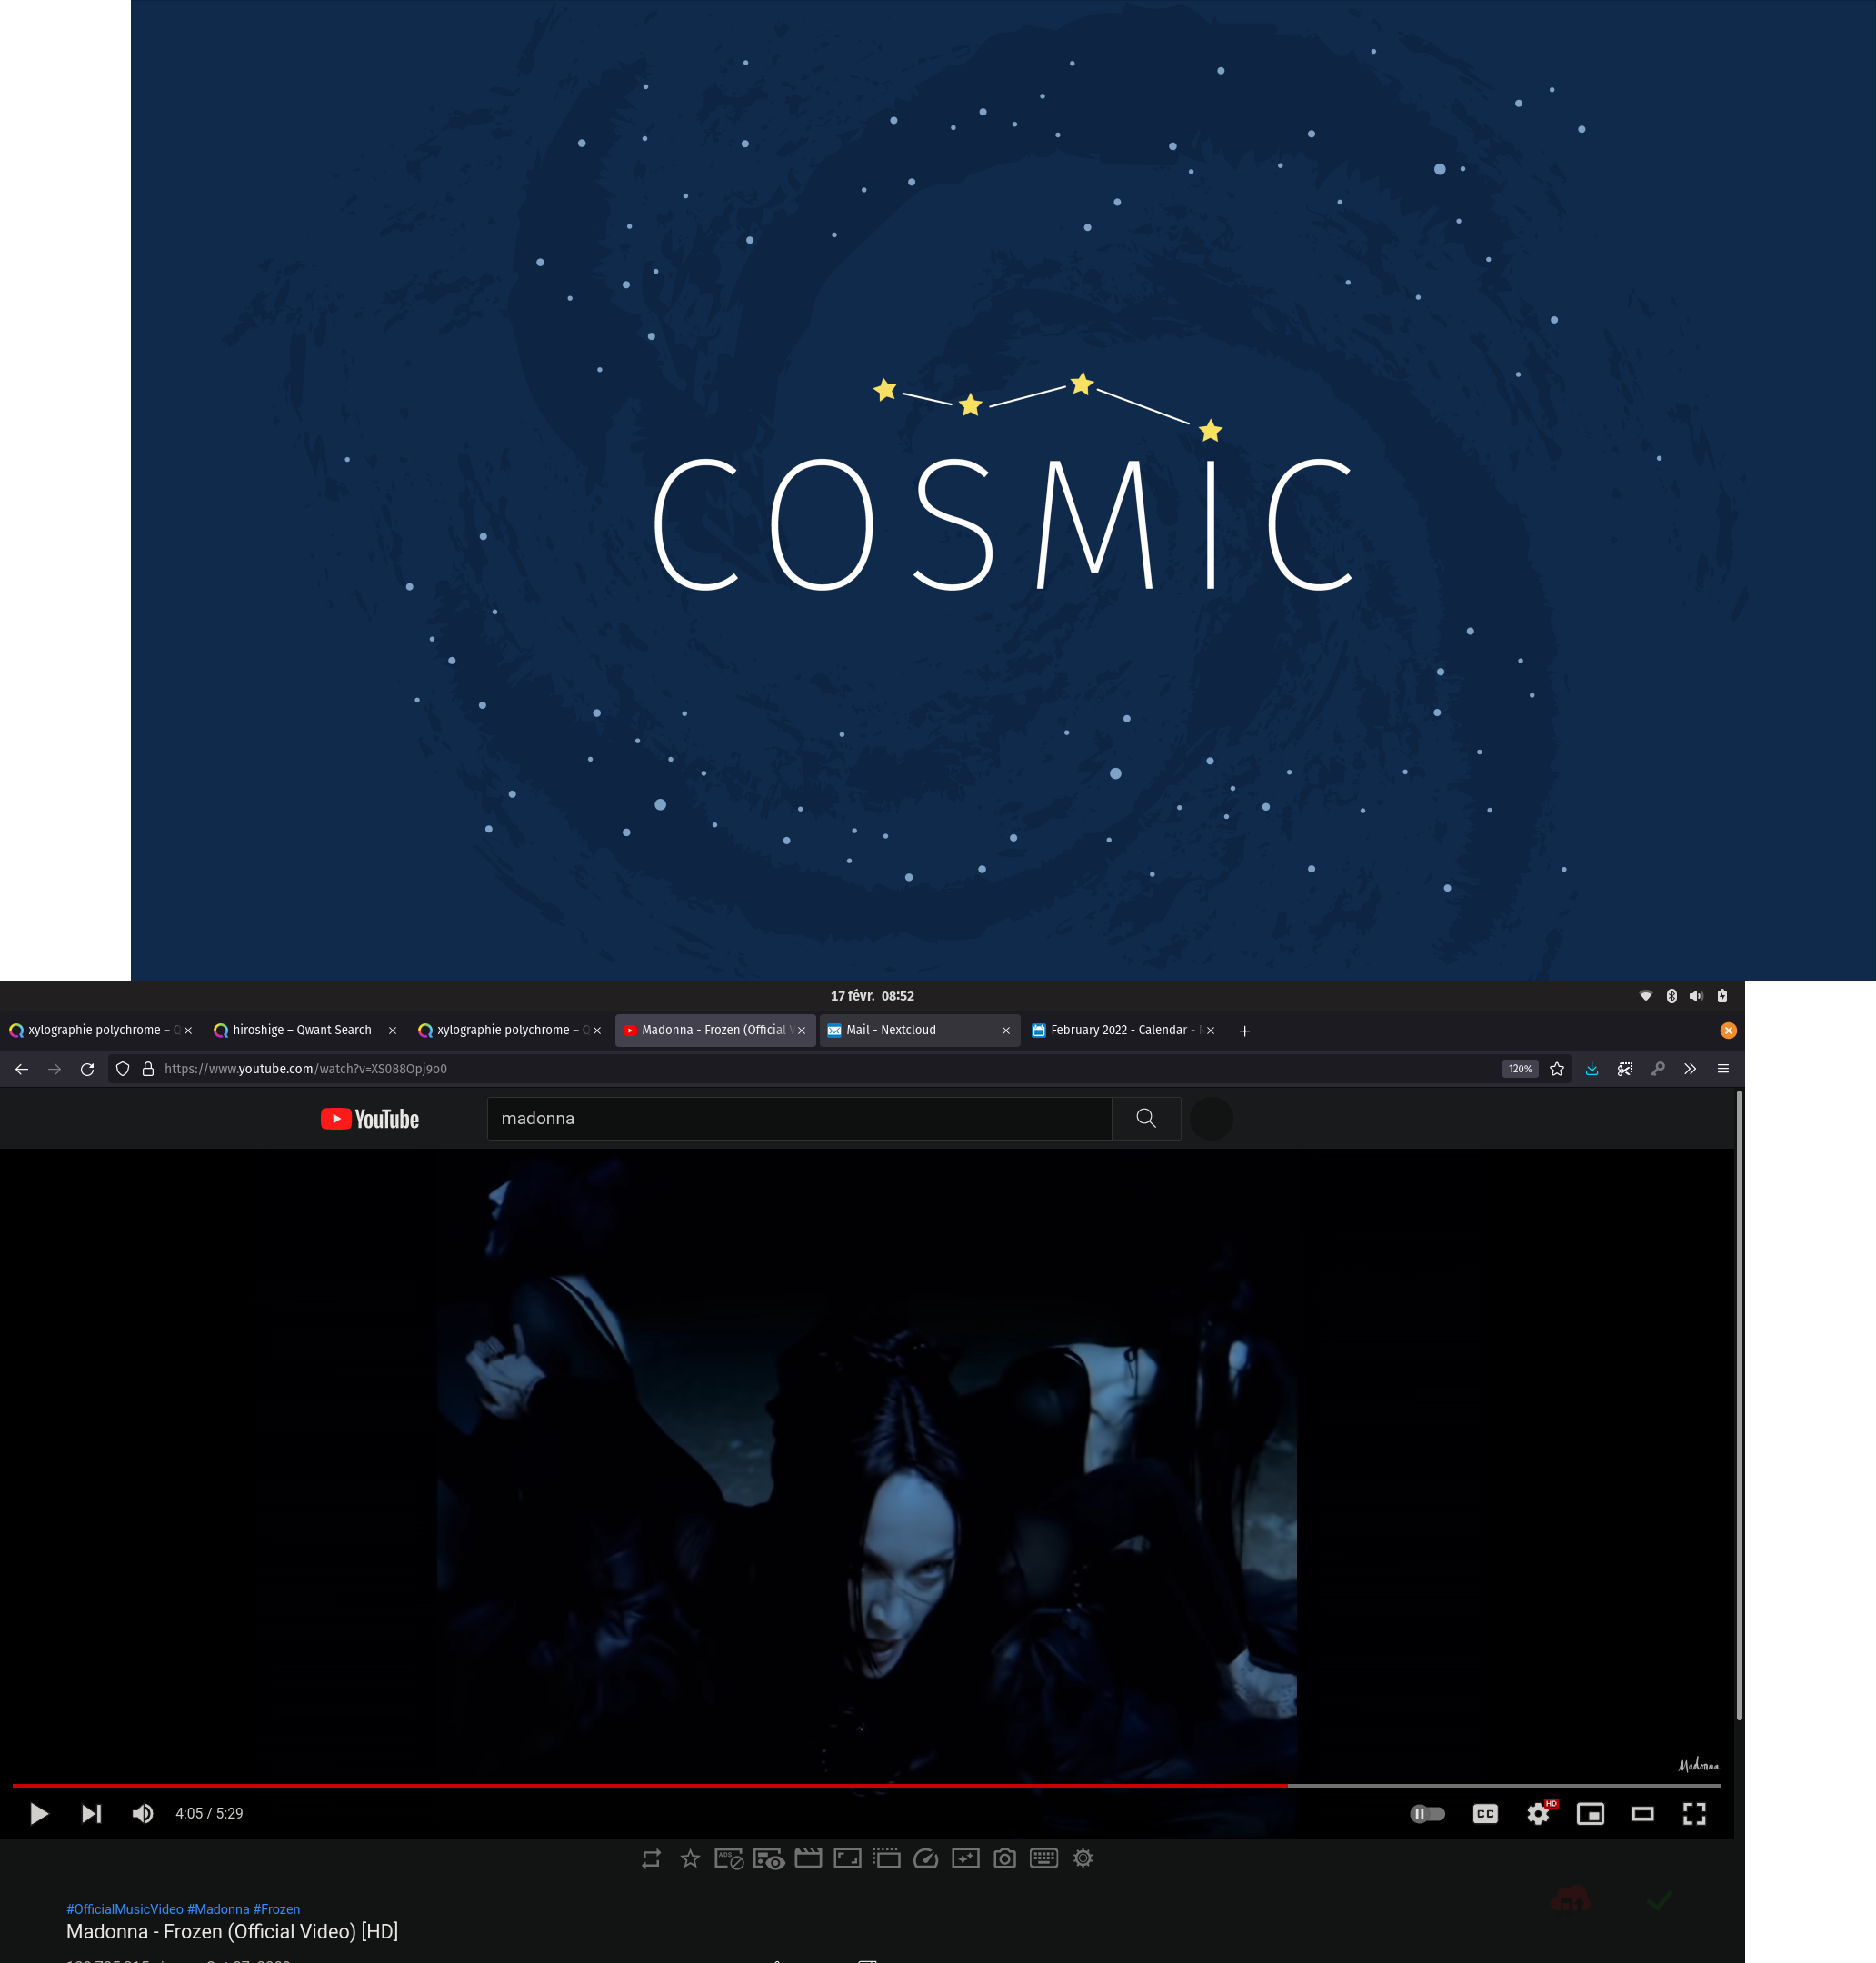
Task: Switch to the hiroshige Qwant Search tab
Action: [x=301, y=1030]
